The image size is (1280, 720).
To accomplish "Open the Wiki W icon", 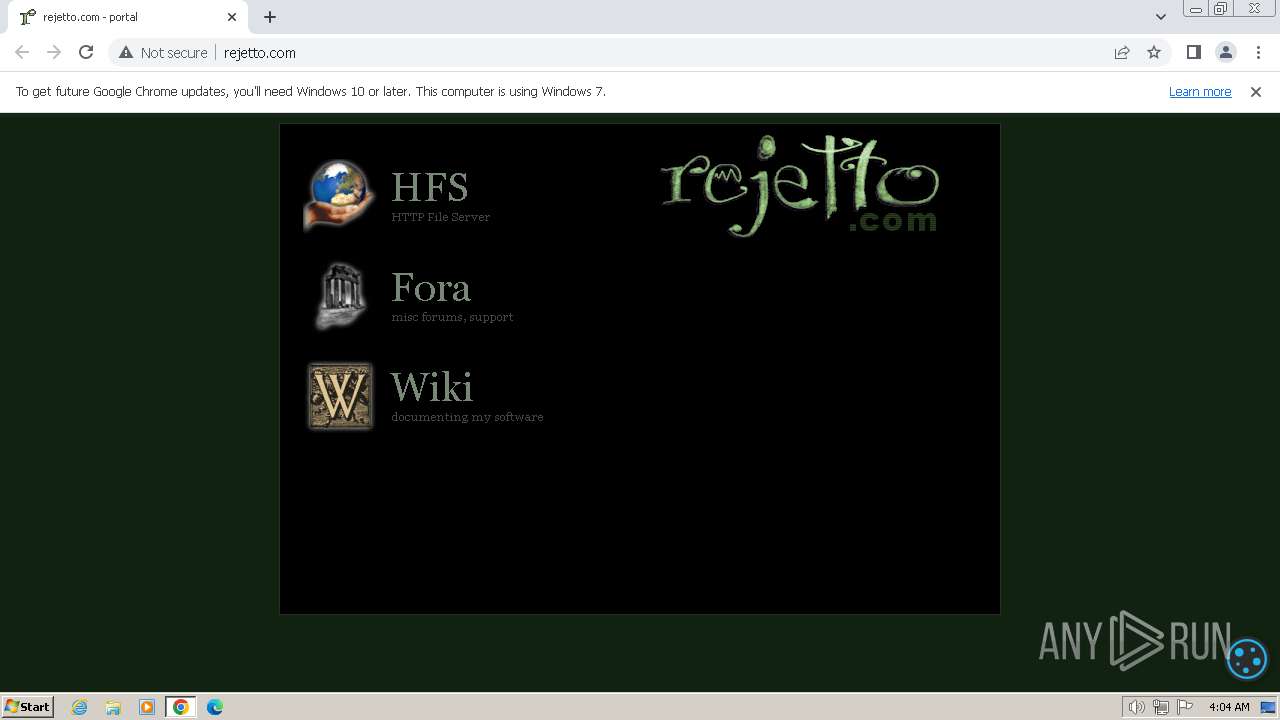I will [340, 396].
